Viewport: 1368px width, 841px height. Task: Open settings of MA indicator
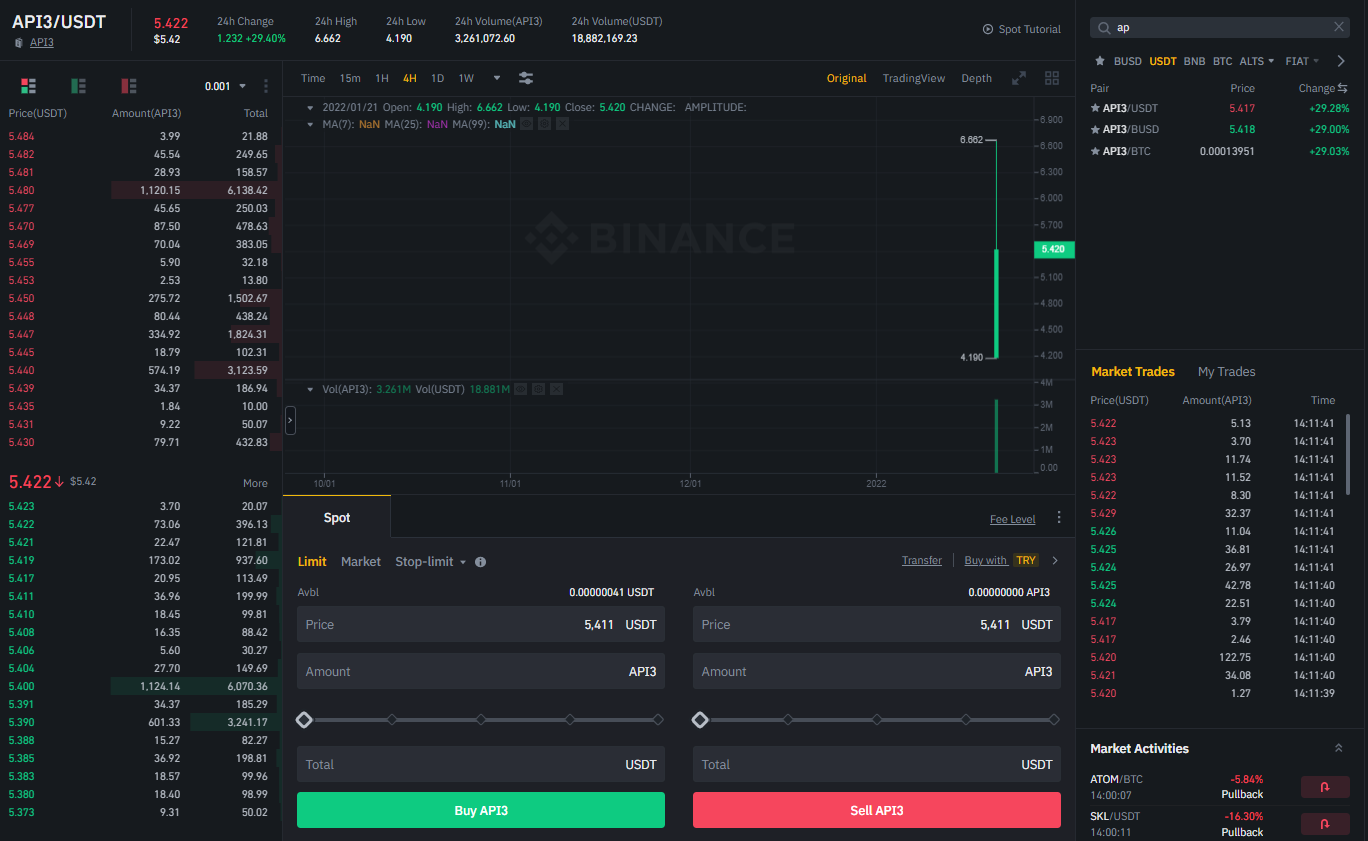[544, 124]
